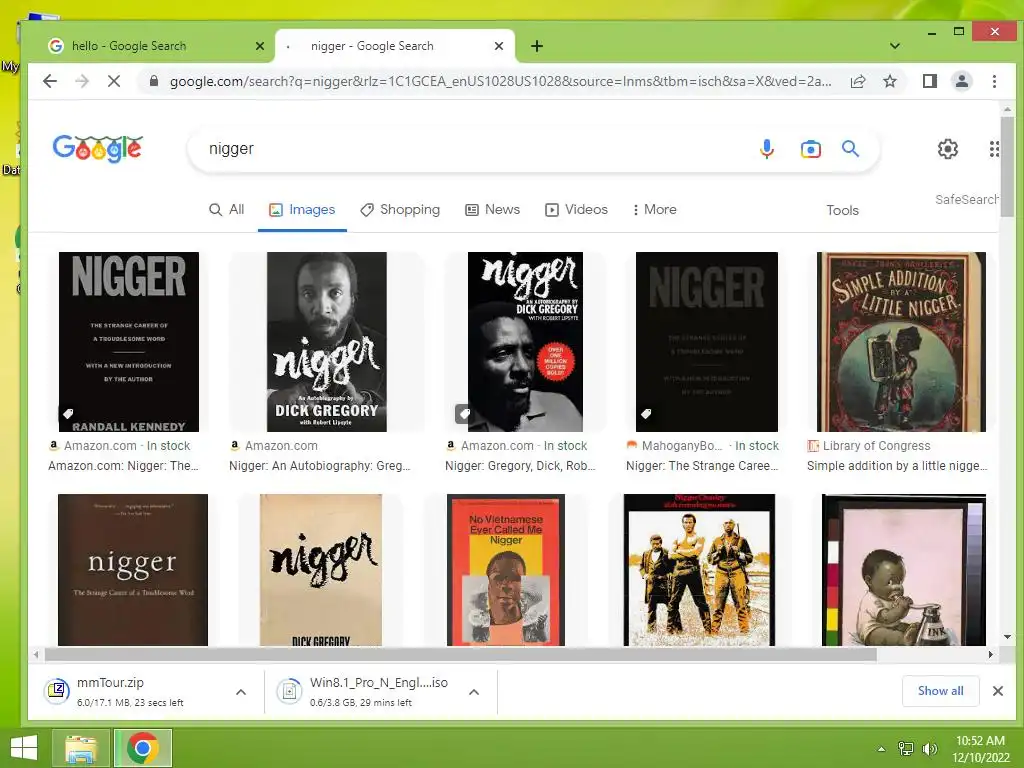
Task: Open the Library of Congress illustration thumbnail
Action: 901,342
